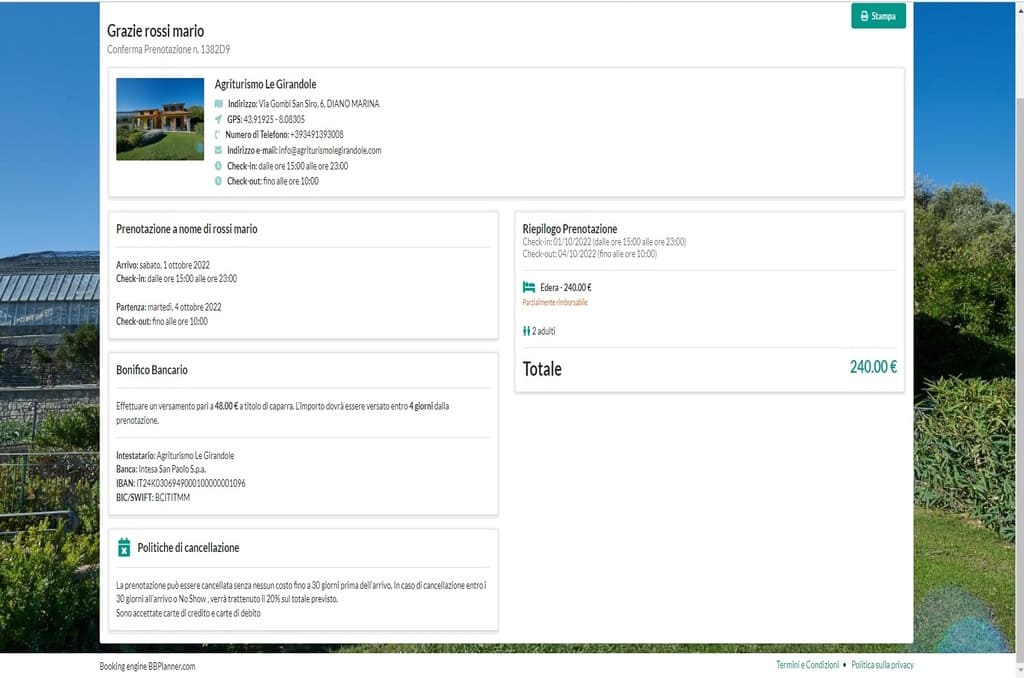
Task: Click the bed icon next to Edera
Action: coord(529,287)
